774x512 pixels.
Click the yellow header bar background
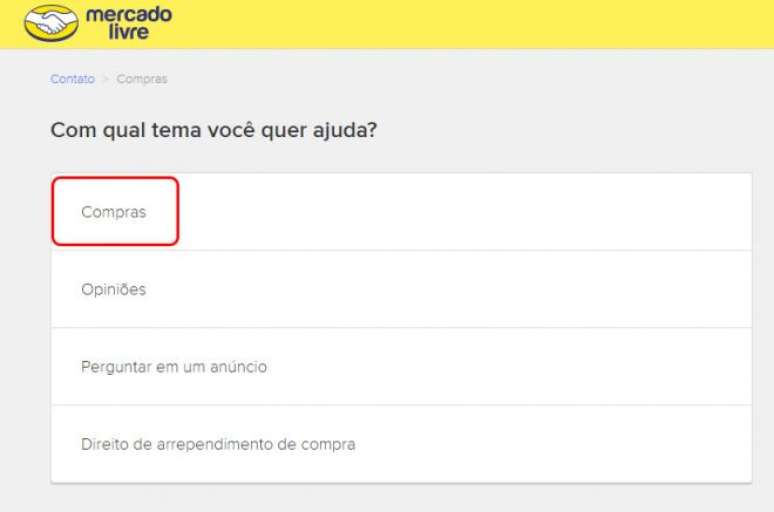coord(469,24)
